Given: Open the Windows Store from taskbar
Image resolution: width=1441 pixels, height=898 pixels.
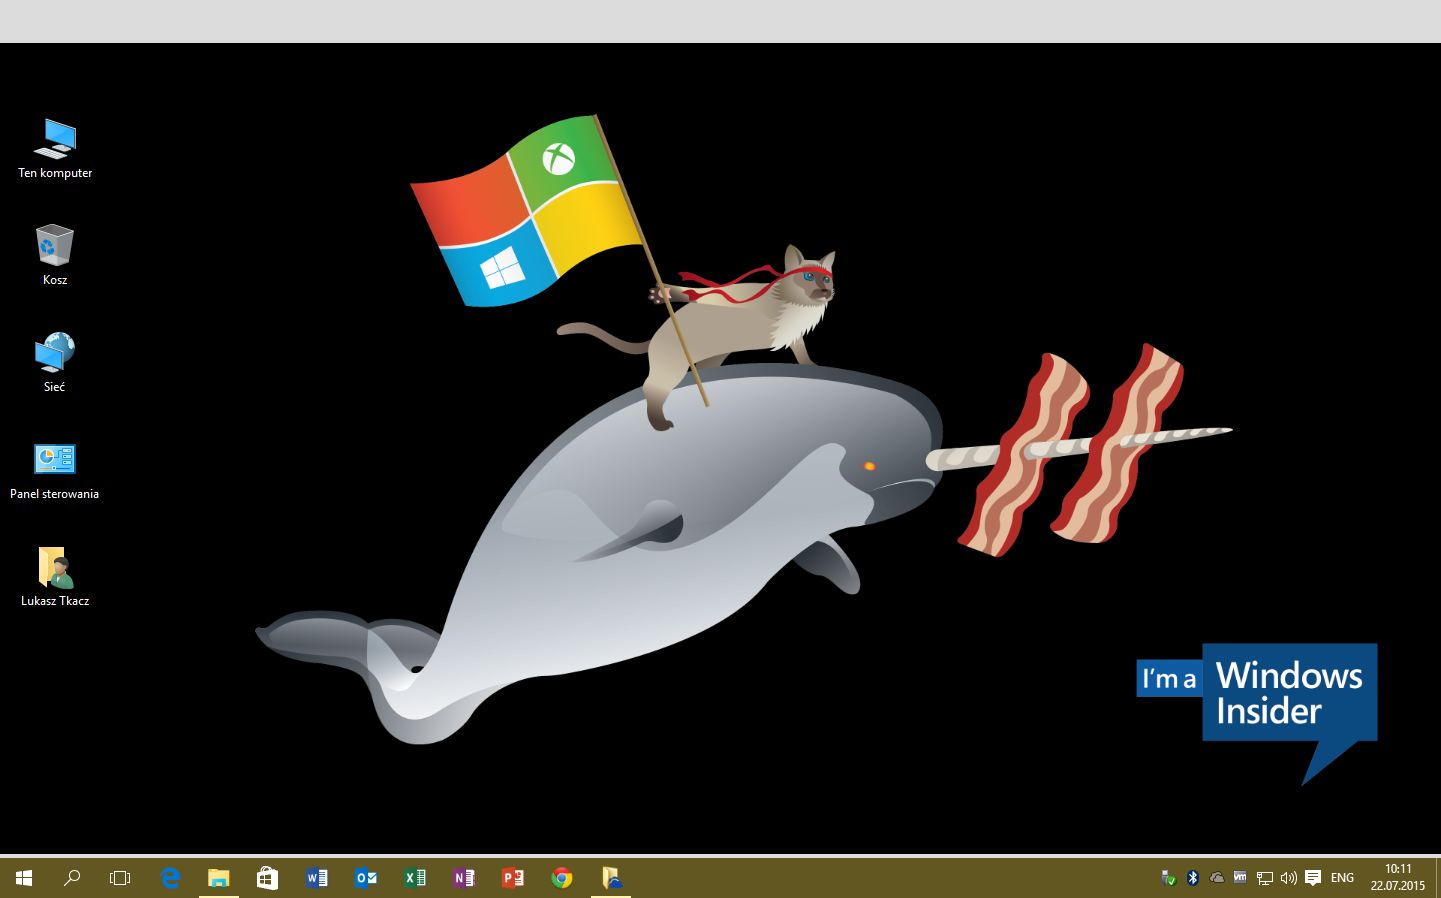Looking at the screenshot, I should coord(267,878).
